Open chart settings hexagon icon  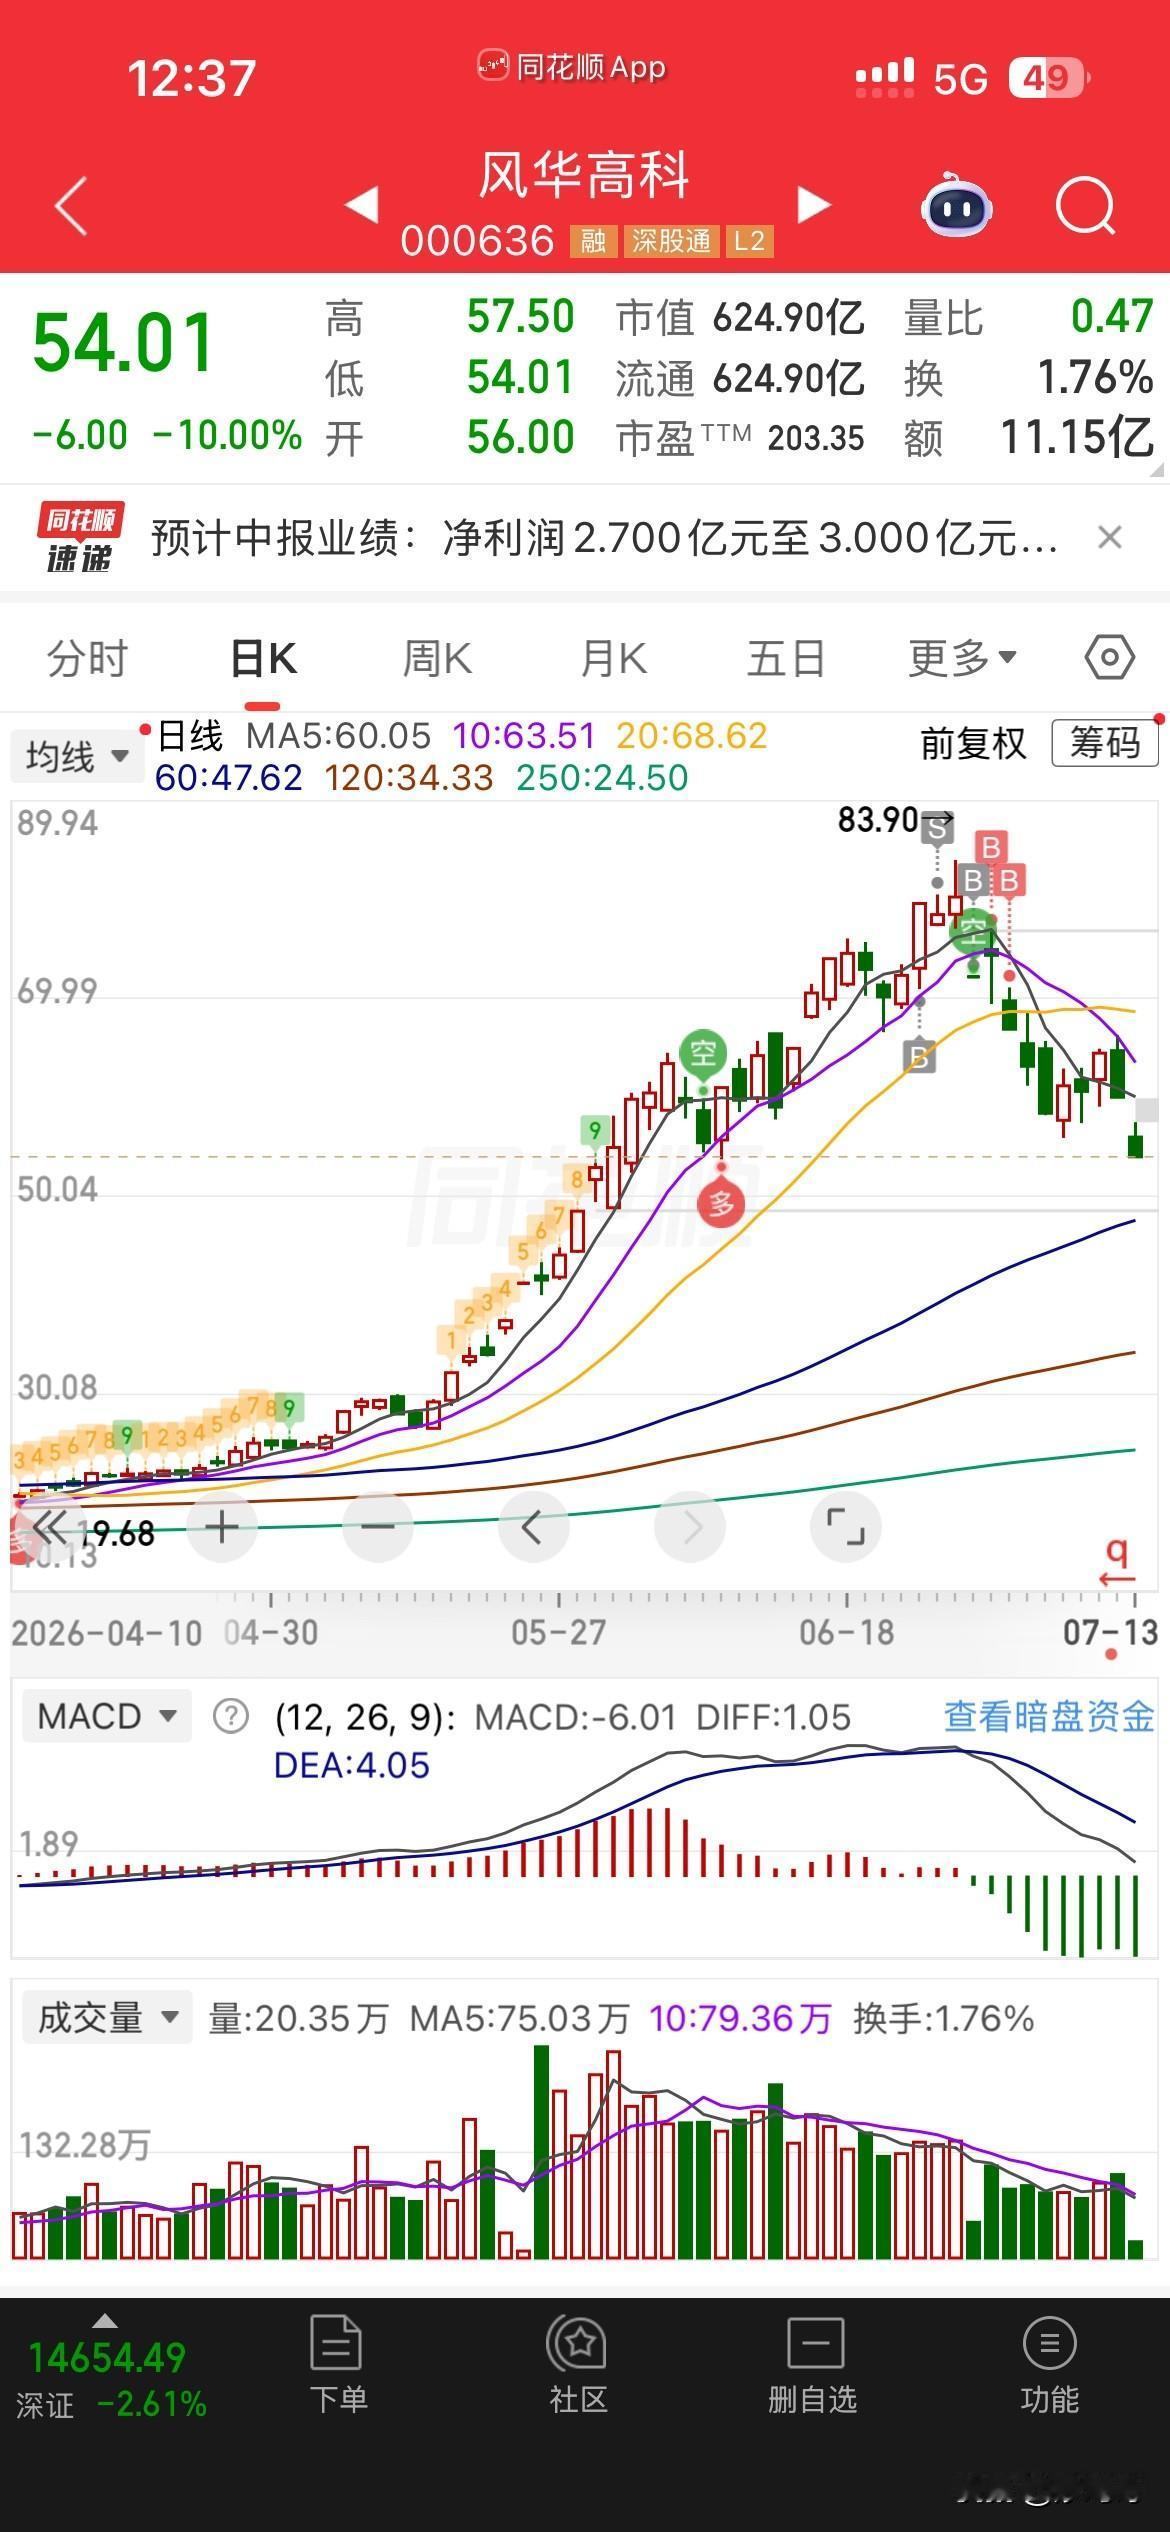tap(1109, 658)
